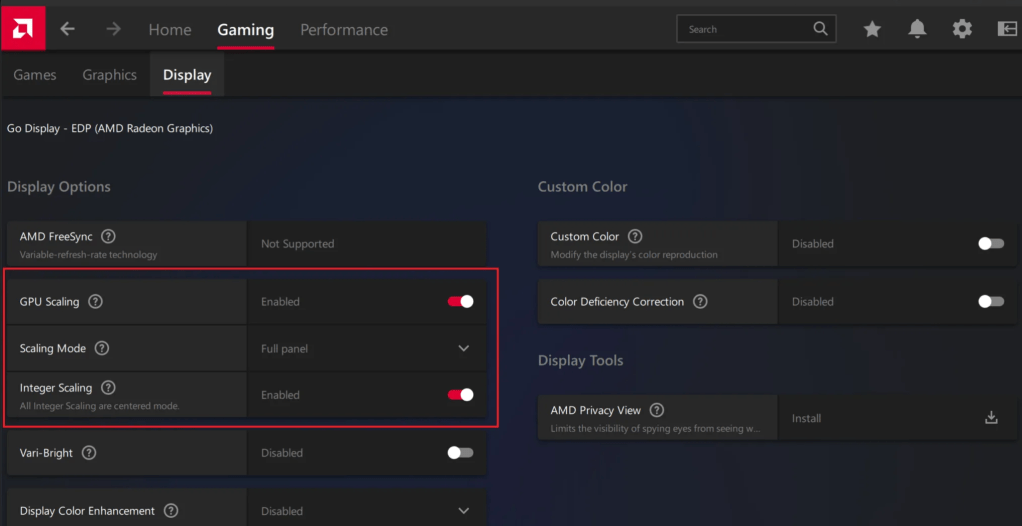
Task: Turn off the Integer Scaling switch
Action: tap(460, 395)
